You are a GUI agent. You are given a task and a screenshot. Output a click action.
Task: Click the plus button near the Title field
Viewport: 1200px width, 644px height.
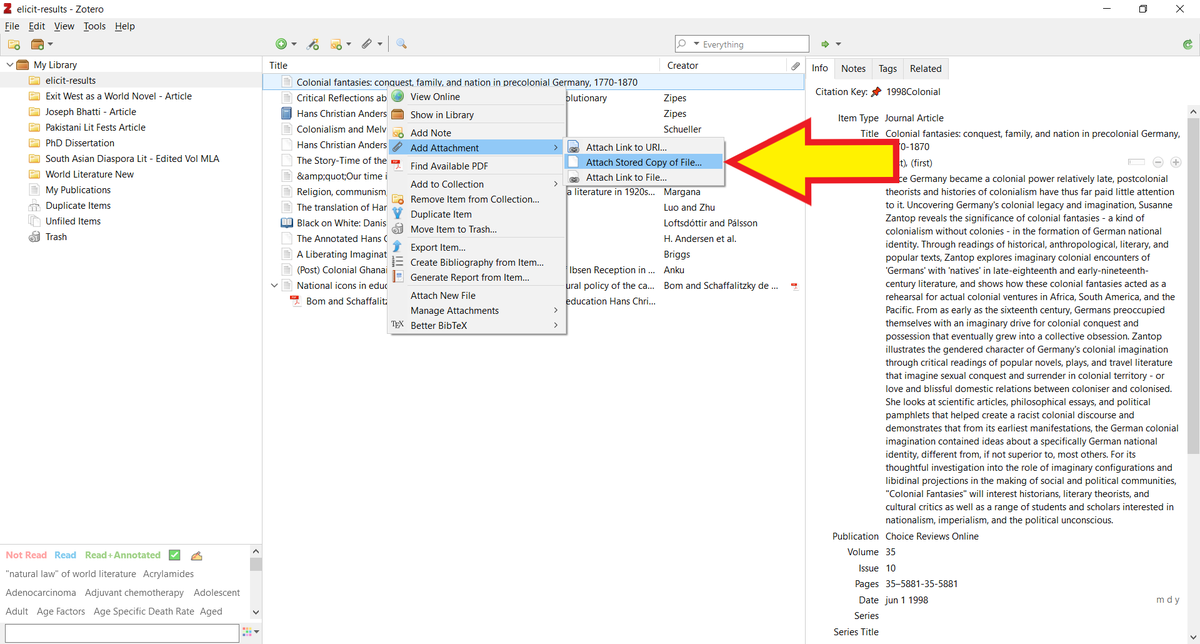(1176, 160)
